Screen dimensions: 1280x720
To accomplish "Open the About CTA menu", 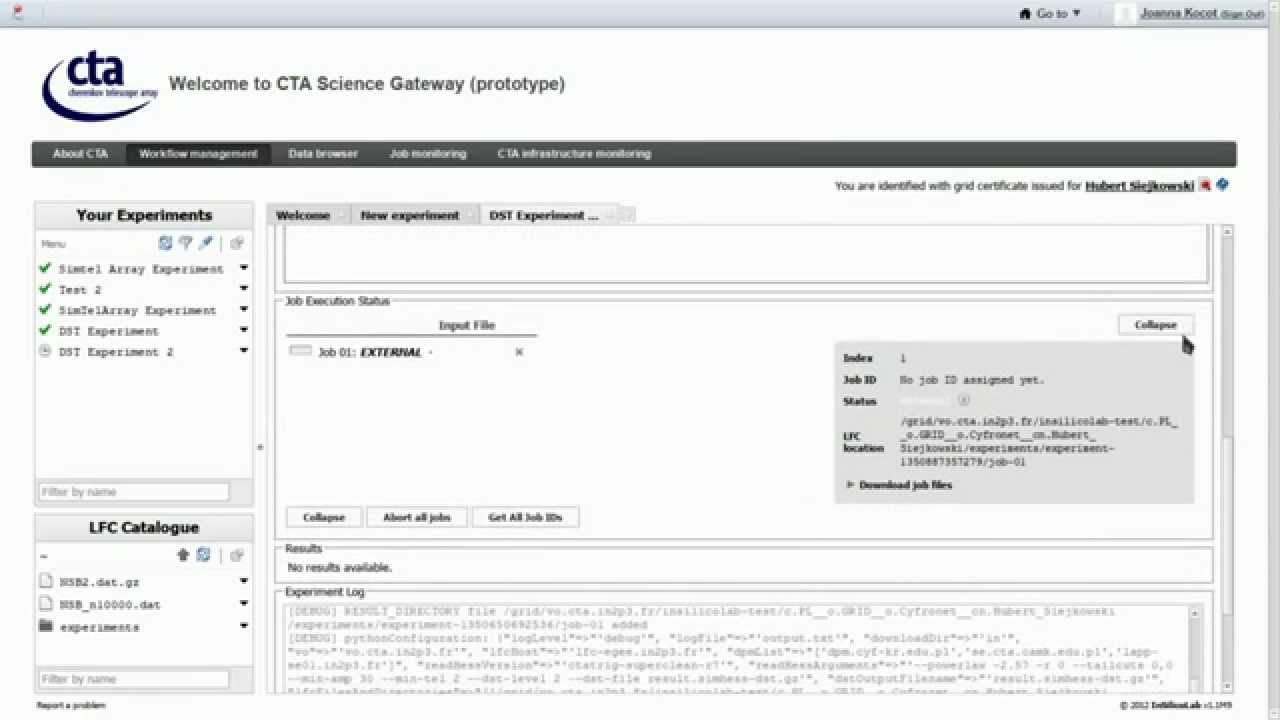I will click(80, 154).
